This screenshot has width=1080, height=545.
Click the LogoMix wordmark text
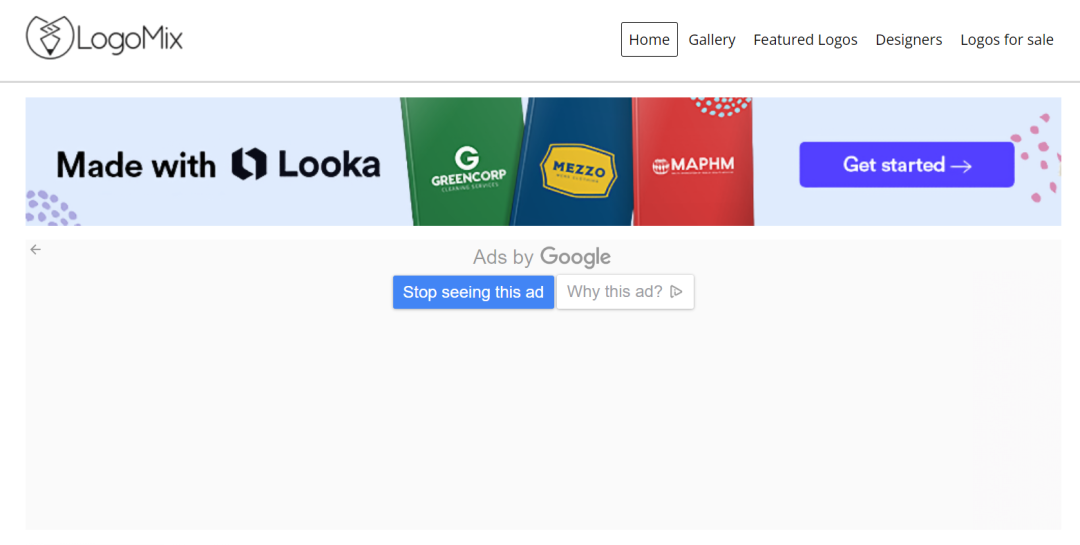pos(130,40)
